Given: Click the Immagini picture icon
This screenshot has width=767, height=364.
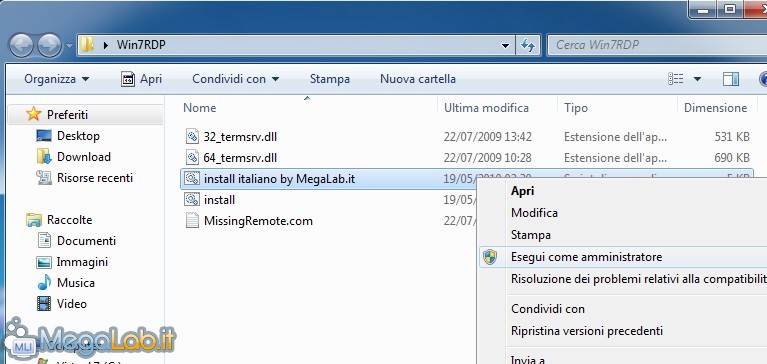Looking at the screenshot, I should 44,262.
